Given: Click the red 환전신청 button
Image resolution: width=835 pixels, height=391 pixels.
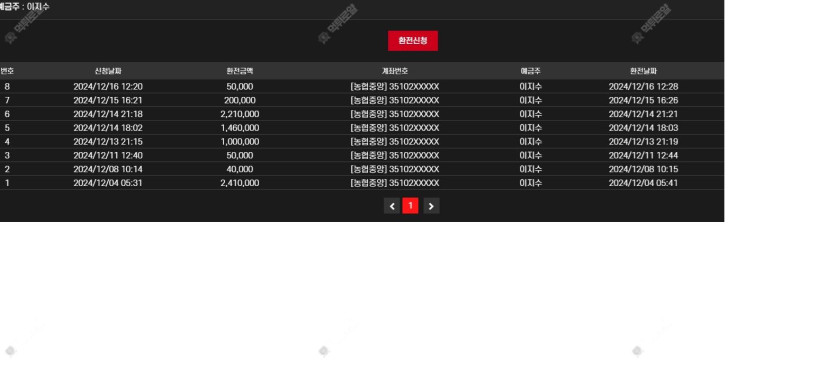Looking at the screenshot, I should coord(413,41).
